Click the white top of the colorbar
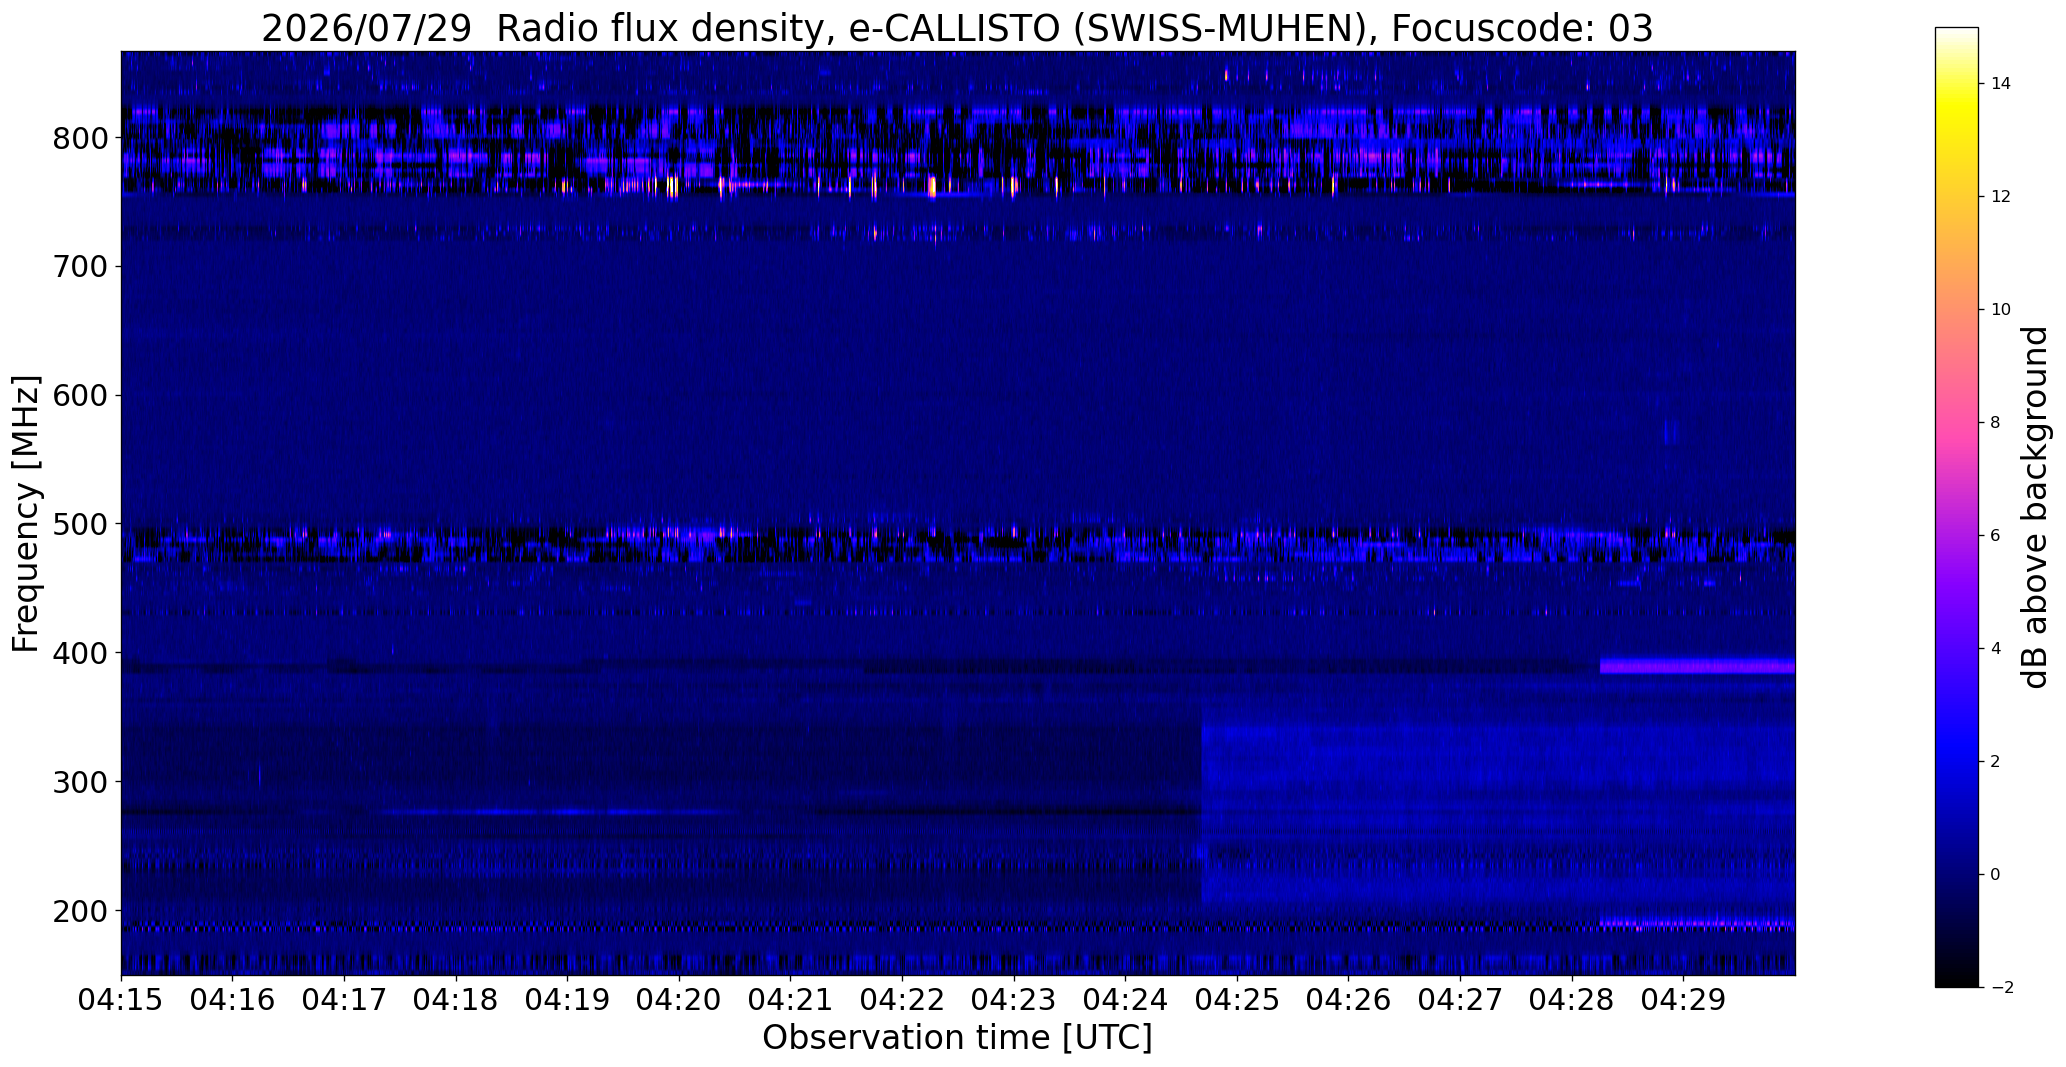The height and width of the screenshot is (1067, 2066). (1957, 36)
